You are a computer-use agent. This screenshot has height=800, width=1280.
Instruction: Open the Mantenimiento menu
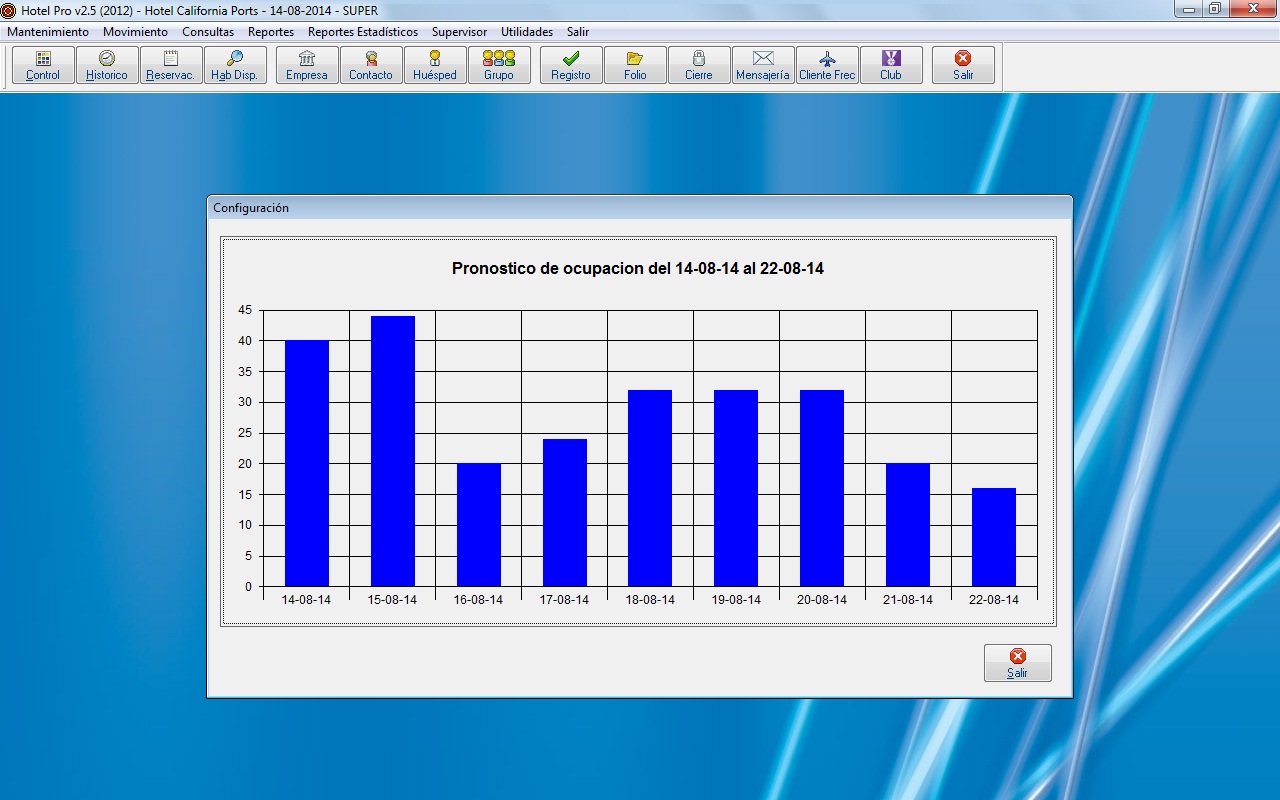(x=48, y=32)
